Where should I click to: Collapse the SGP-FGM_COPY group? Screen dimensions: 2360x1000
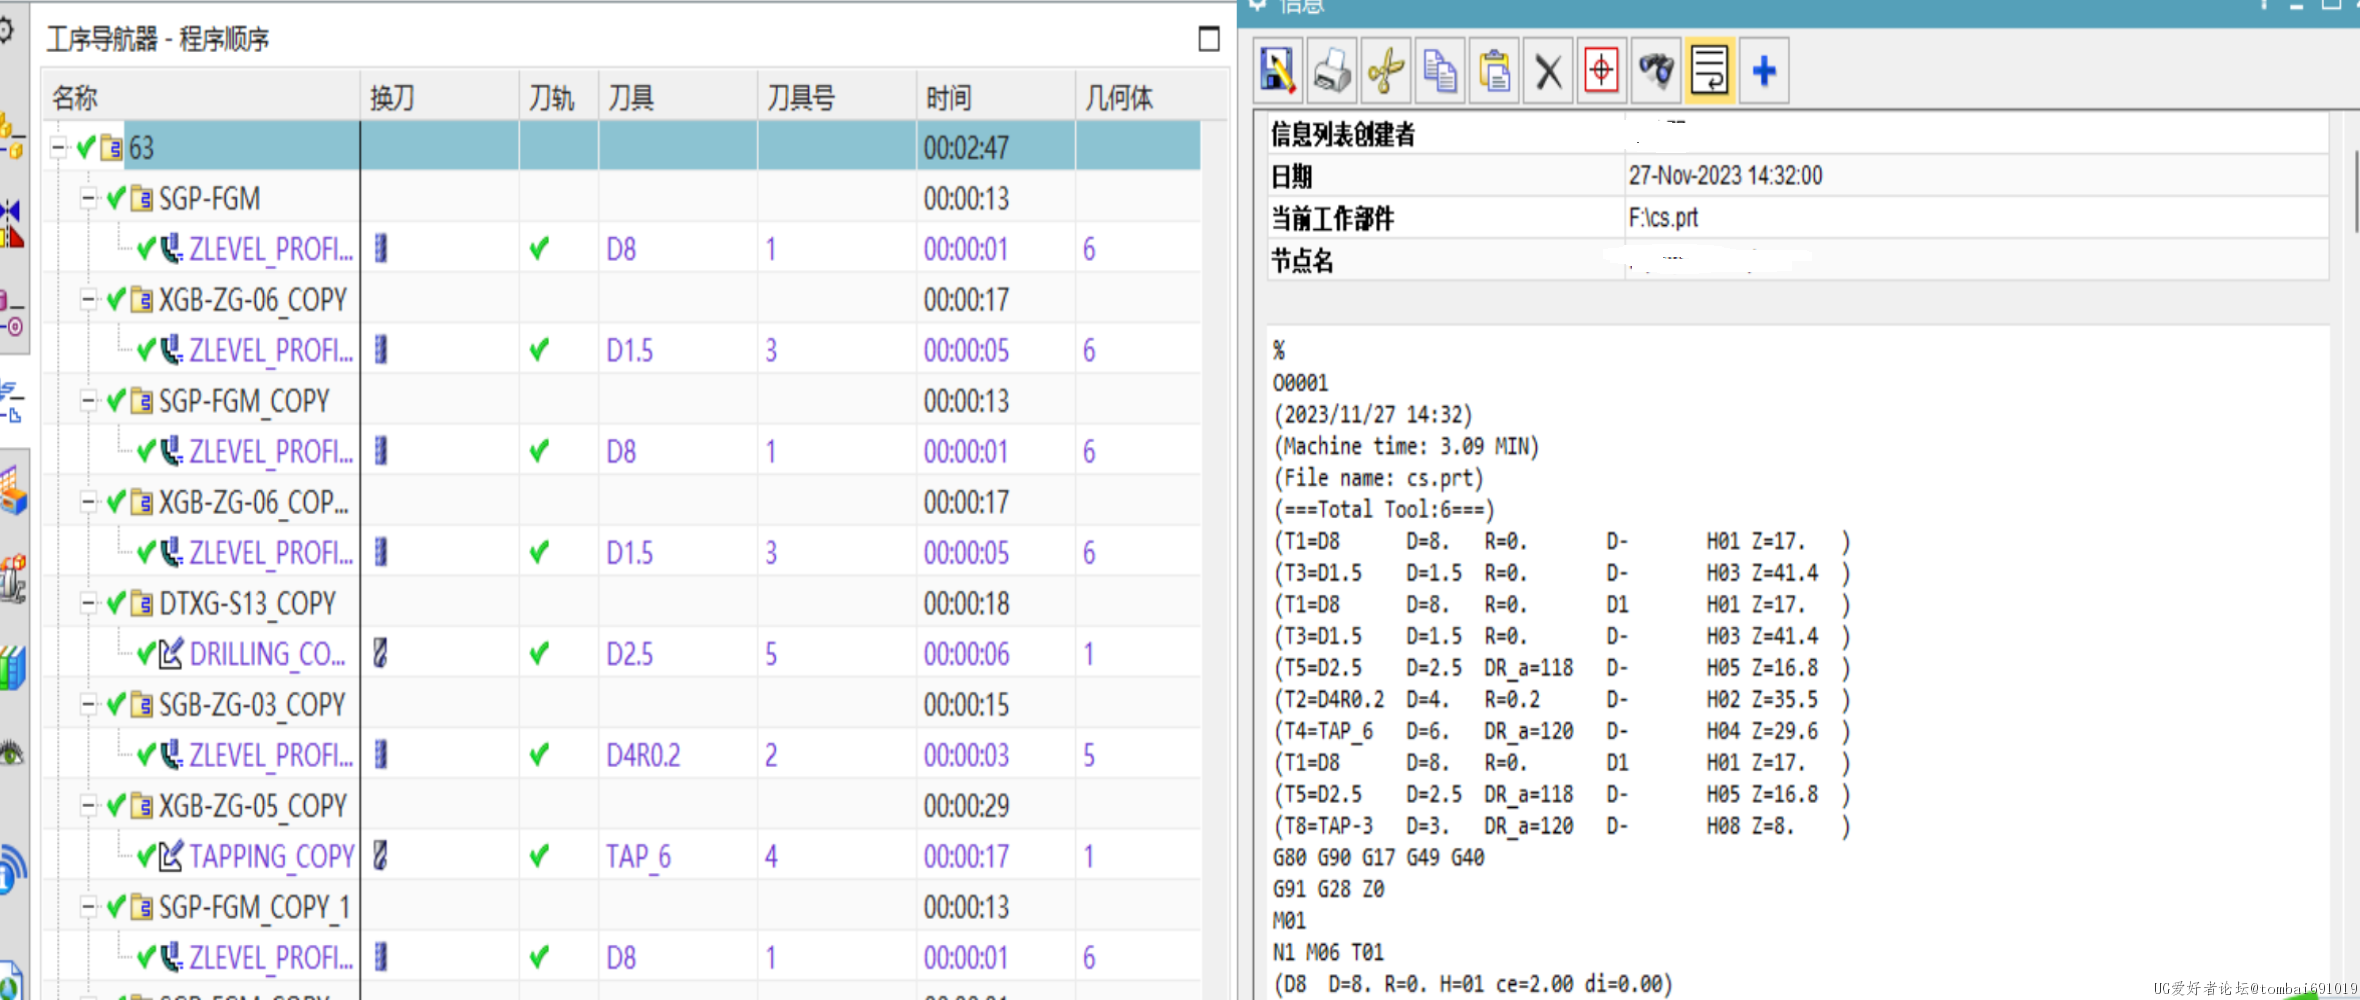88,400
